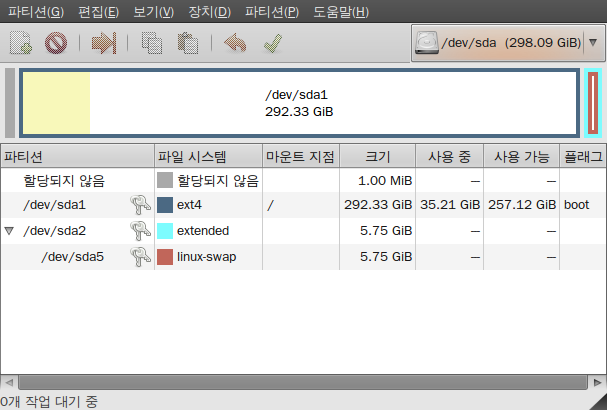Select the /dev/sda1 block in disk map
The width and height of the screenshot is (607, 410).
298,102
